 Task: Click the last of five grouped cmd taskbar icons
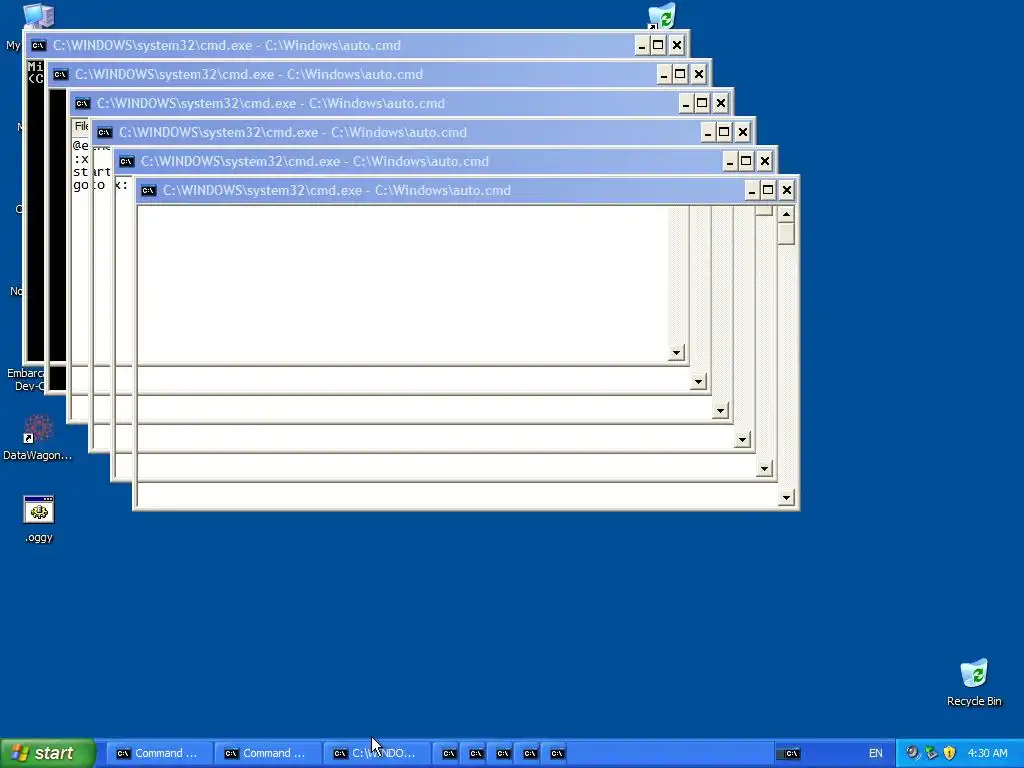(x=556, y=754)
